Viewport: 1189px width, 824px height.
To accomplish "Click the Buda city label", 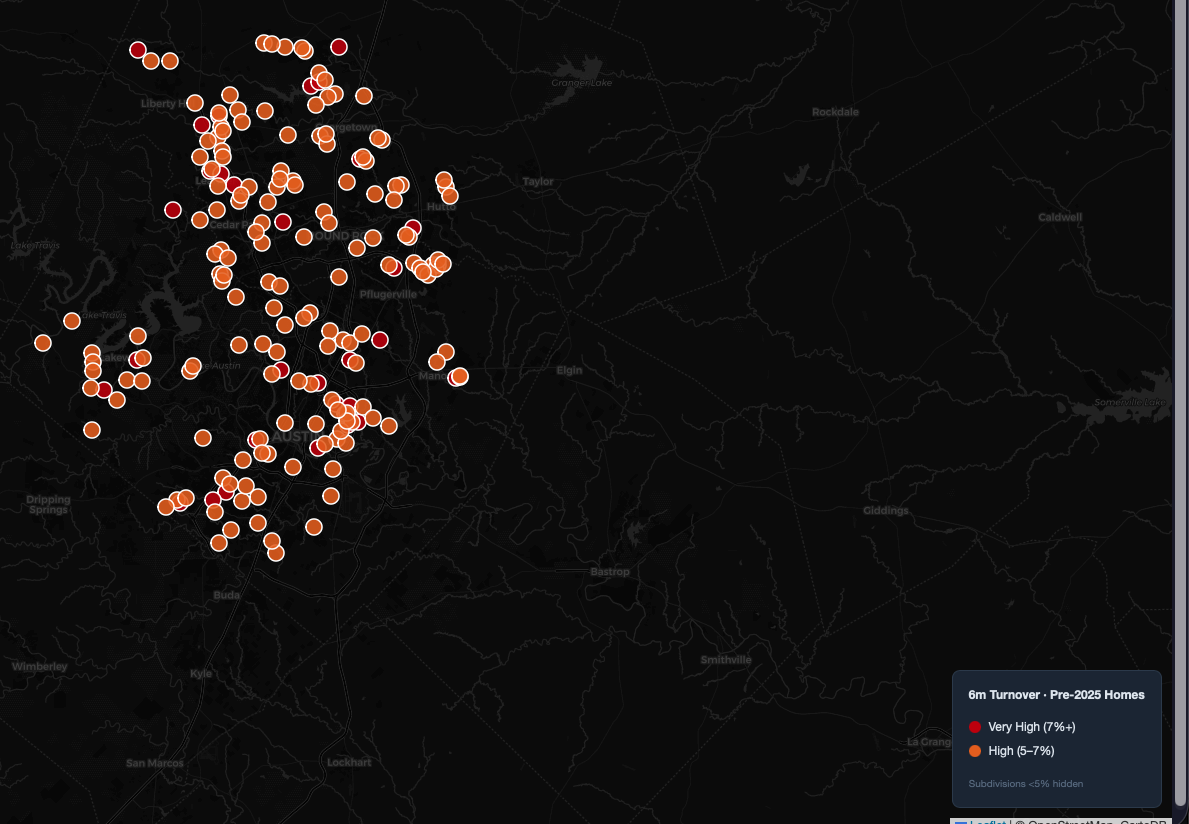I will coord(226,595).
